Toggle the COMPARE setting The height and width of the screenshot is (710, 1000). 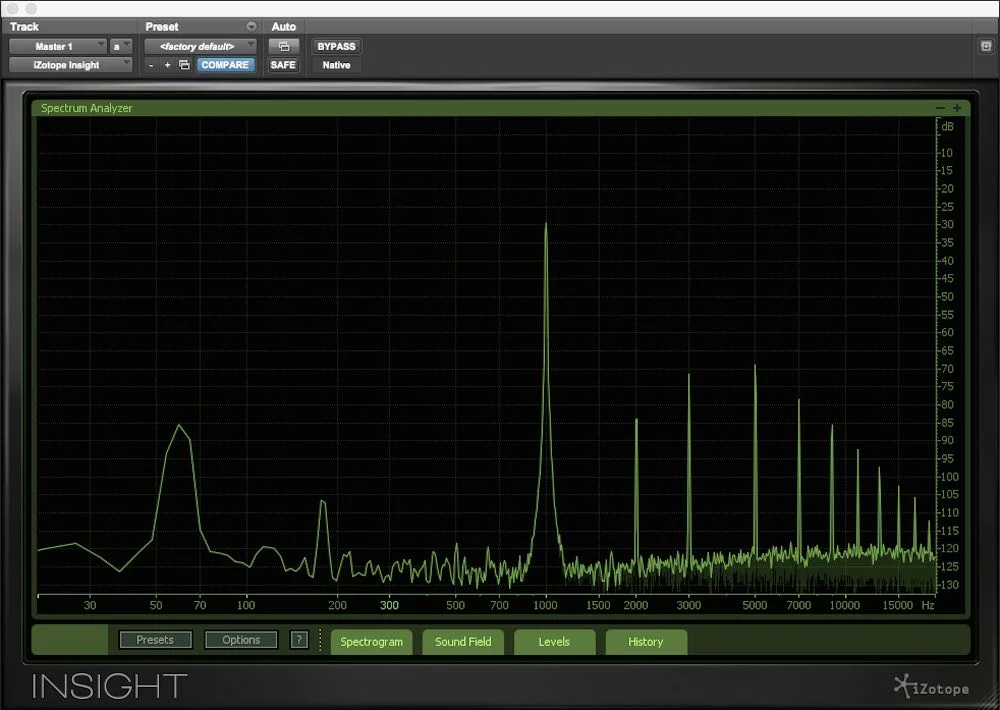click(x=226, y=64)
